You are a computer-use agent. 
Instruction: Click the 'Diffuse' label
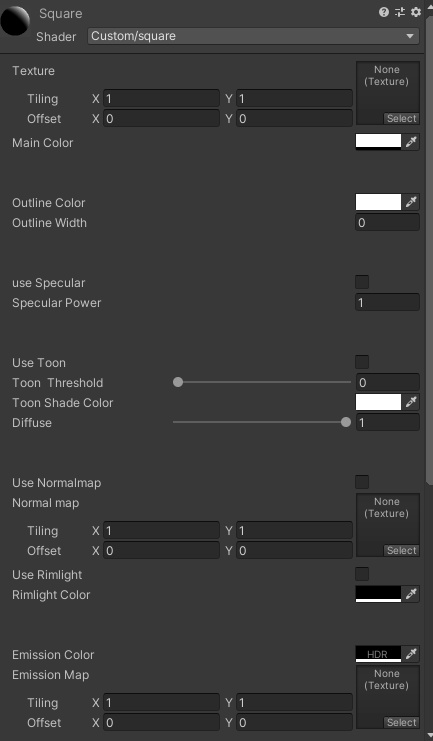point(32,422)
